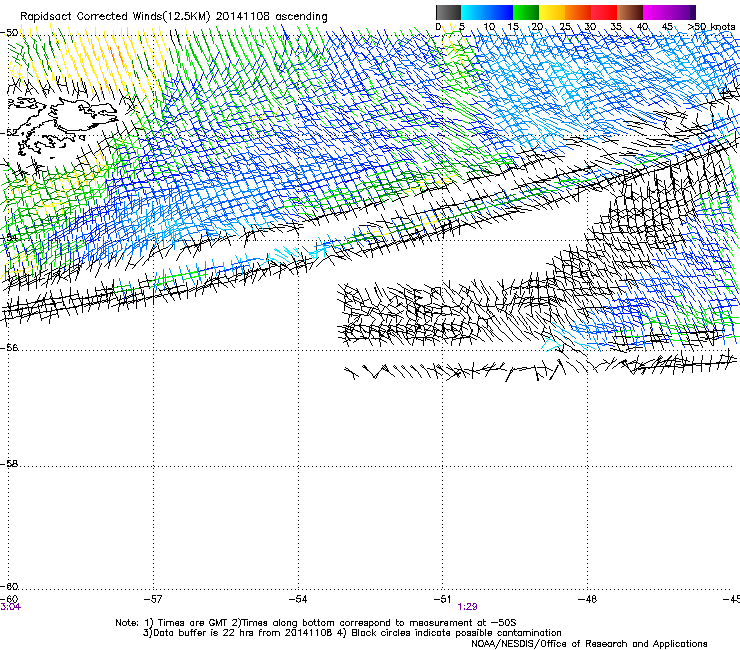This screenshot has width=740, height=650.
Task: Click the orange 25-30 knots legend swatch
Action: click(x=578, y=12)
